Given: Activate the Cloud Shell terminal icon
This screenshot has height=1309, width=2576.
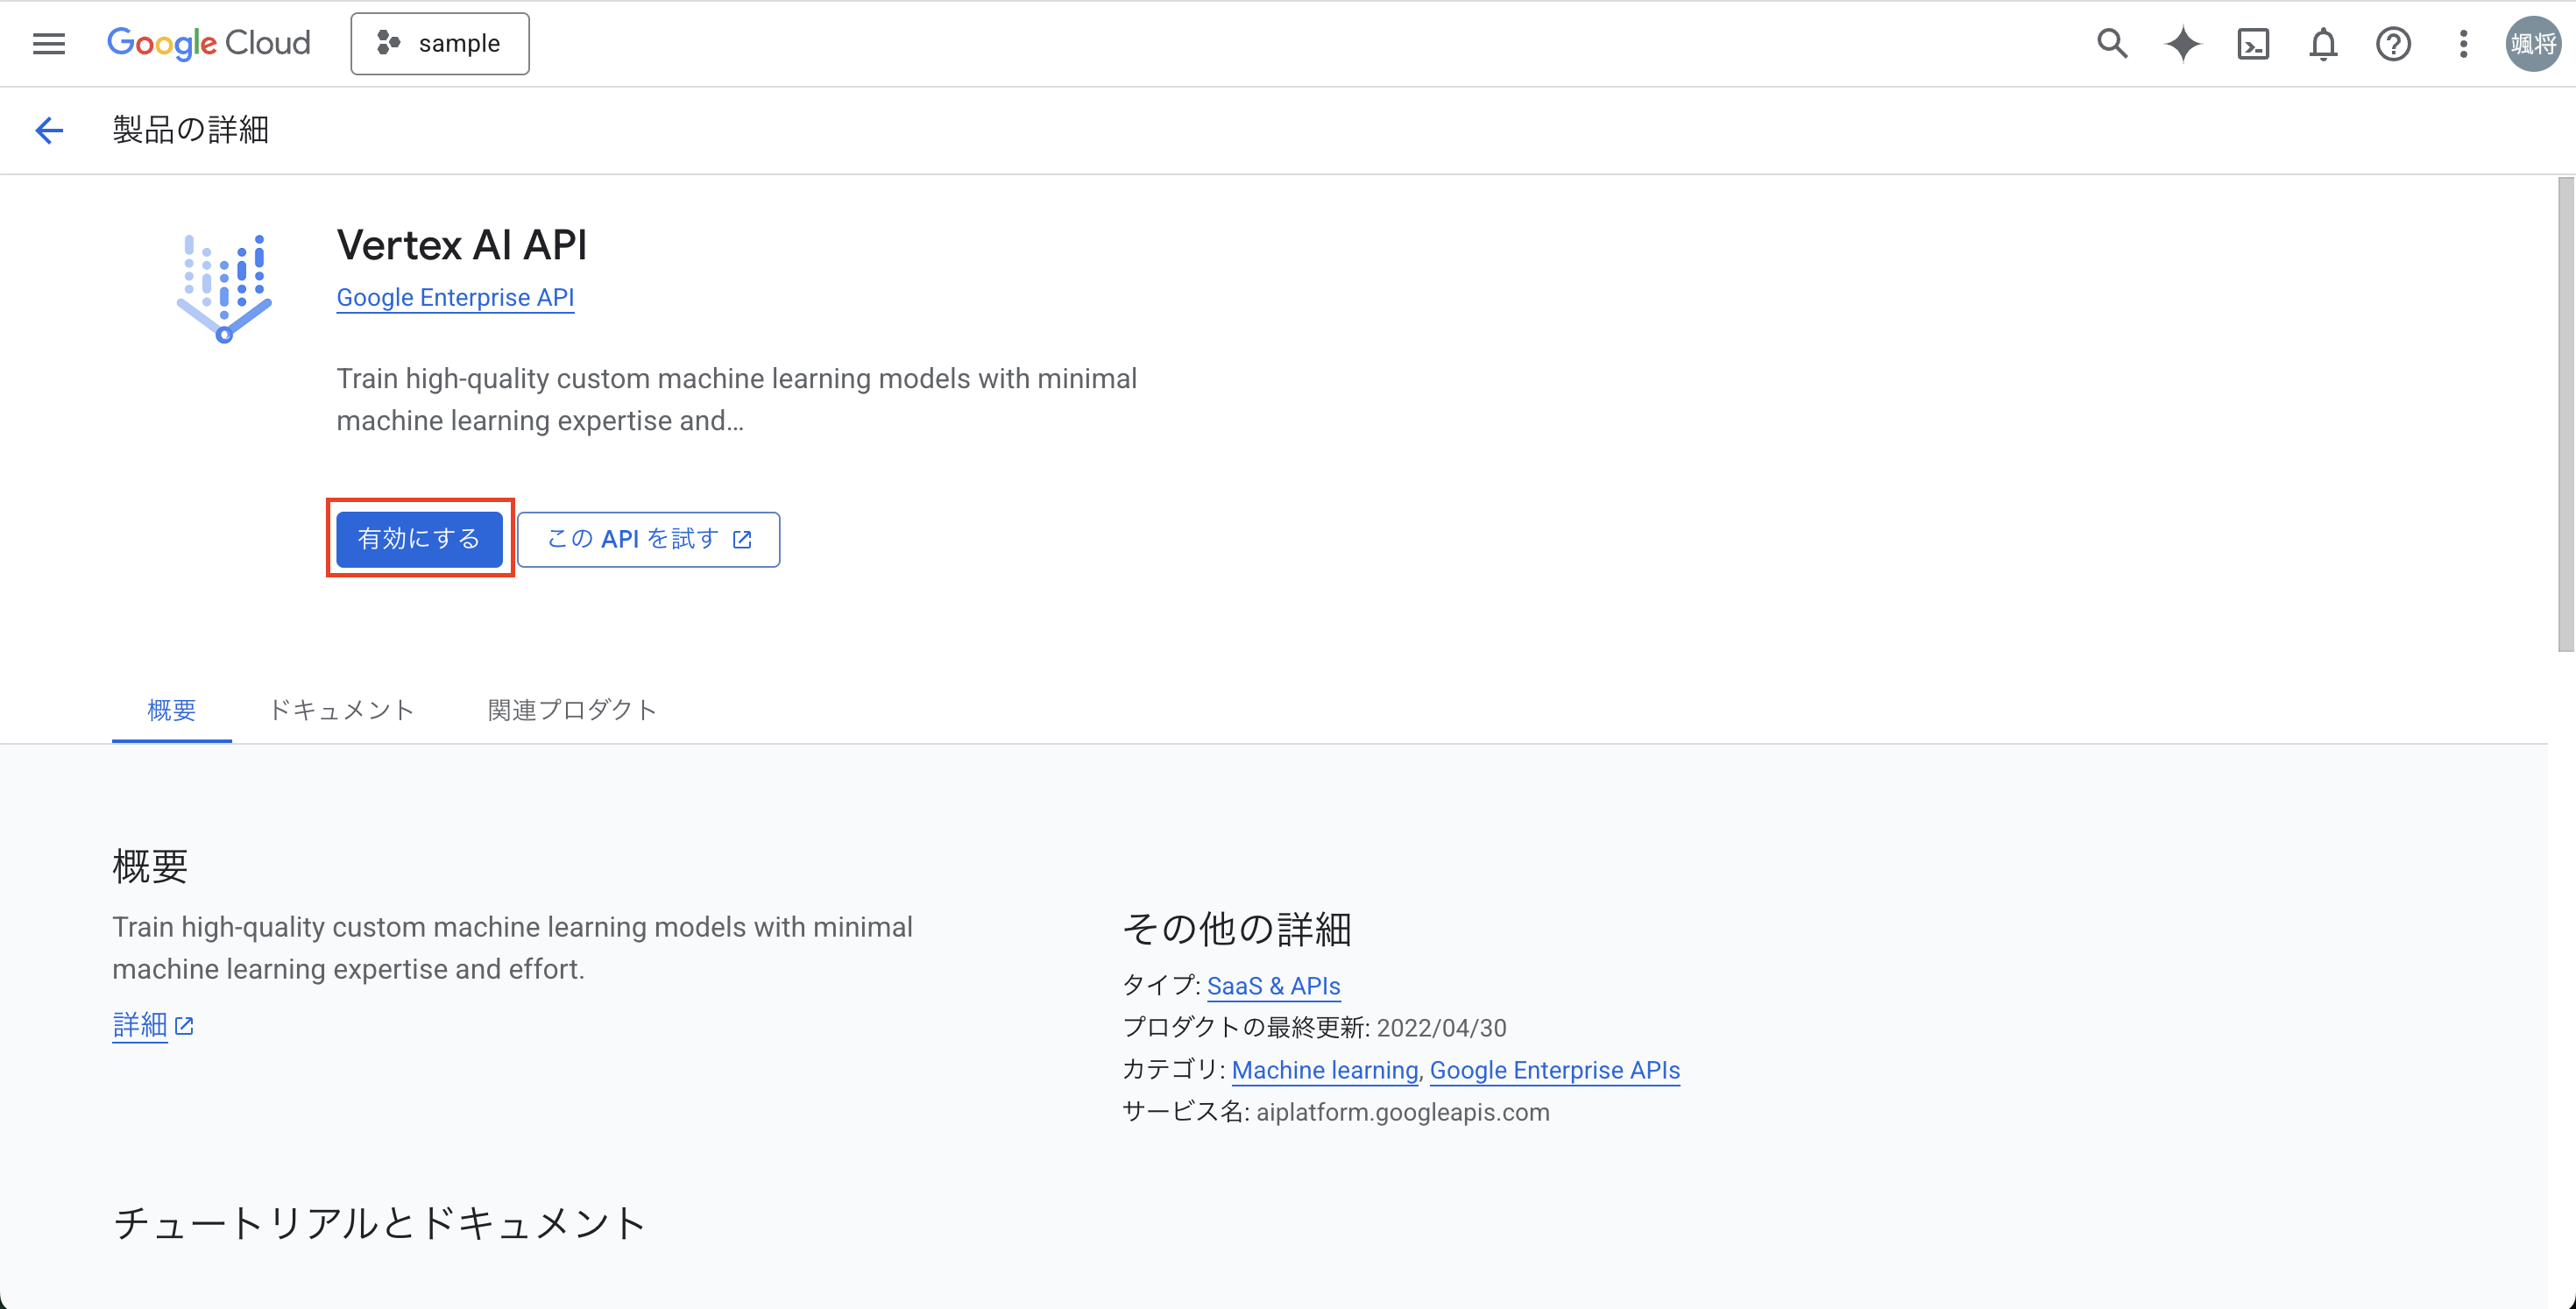Looking at the screenshot, I should click(2253, 43).
